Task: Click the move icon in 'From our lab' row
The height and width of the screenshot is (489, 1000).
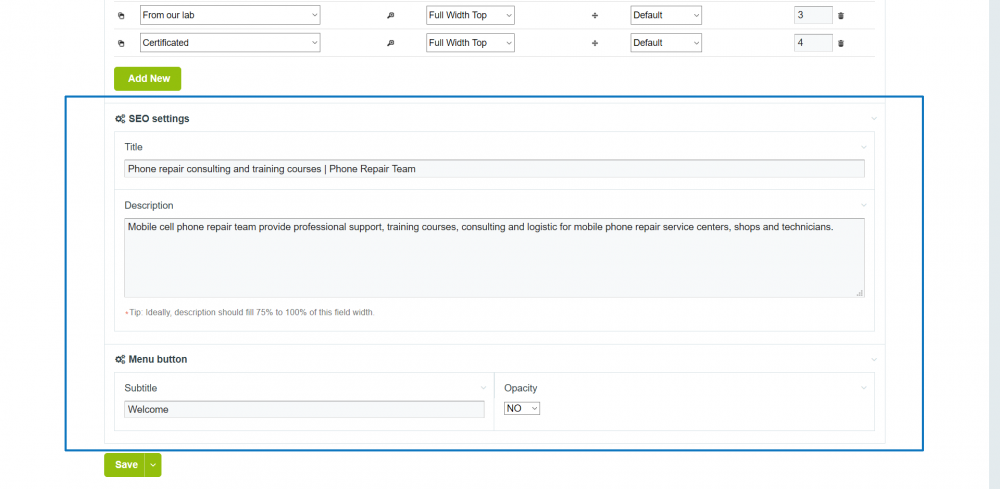Action: [x=594, y=16]
